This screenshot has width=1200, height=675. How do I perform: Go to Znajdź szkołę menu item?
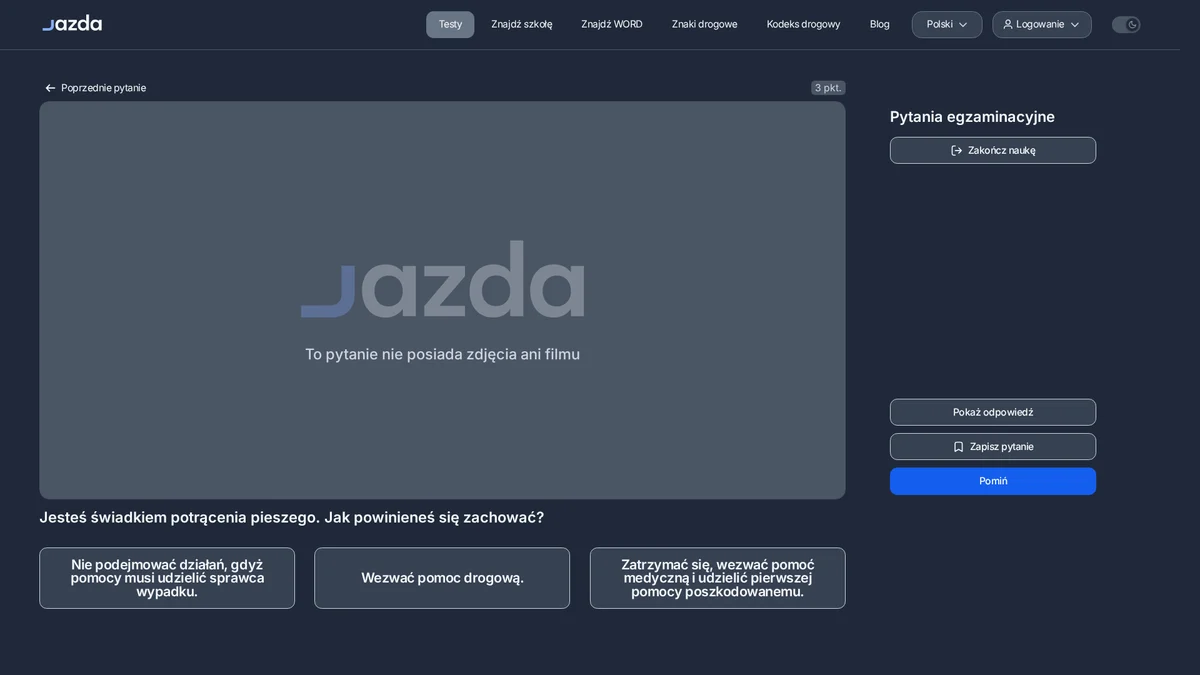522,24
